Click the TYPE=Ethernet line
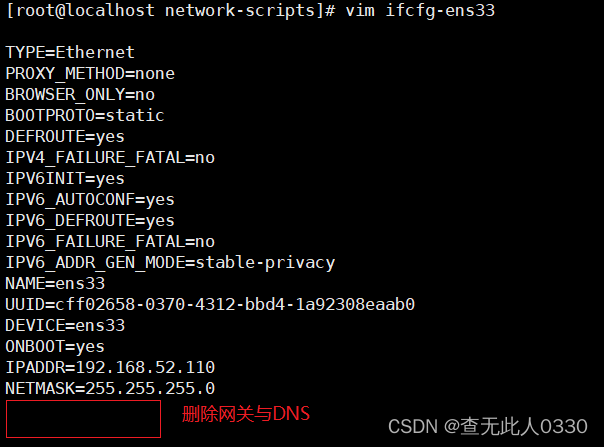The width and height of the screenshot is (604, 447). click(x=70, y=52)
